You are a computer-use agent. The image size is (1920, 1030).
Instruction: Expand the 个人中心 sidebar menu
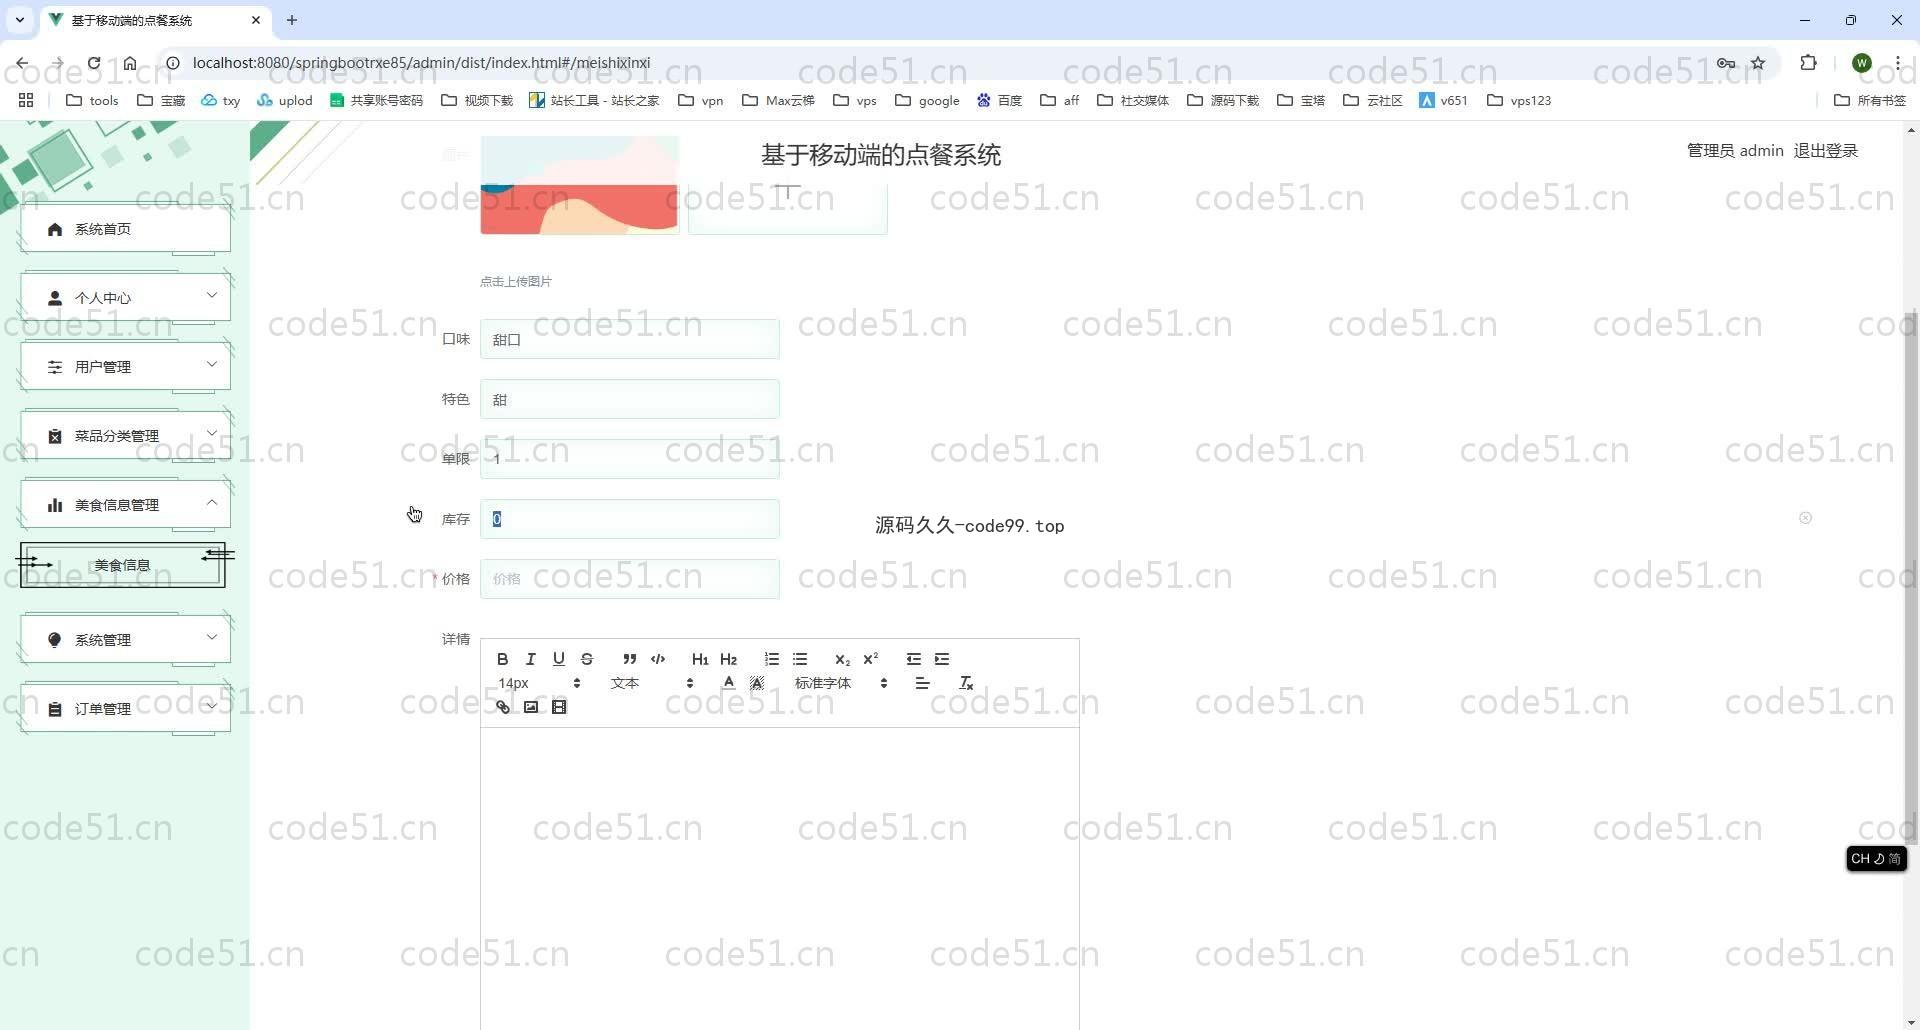125,298
